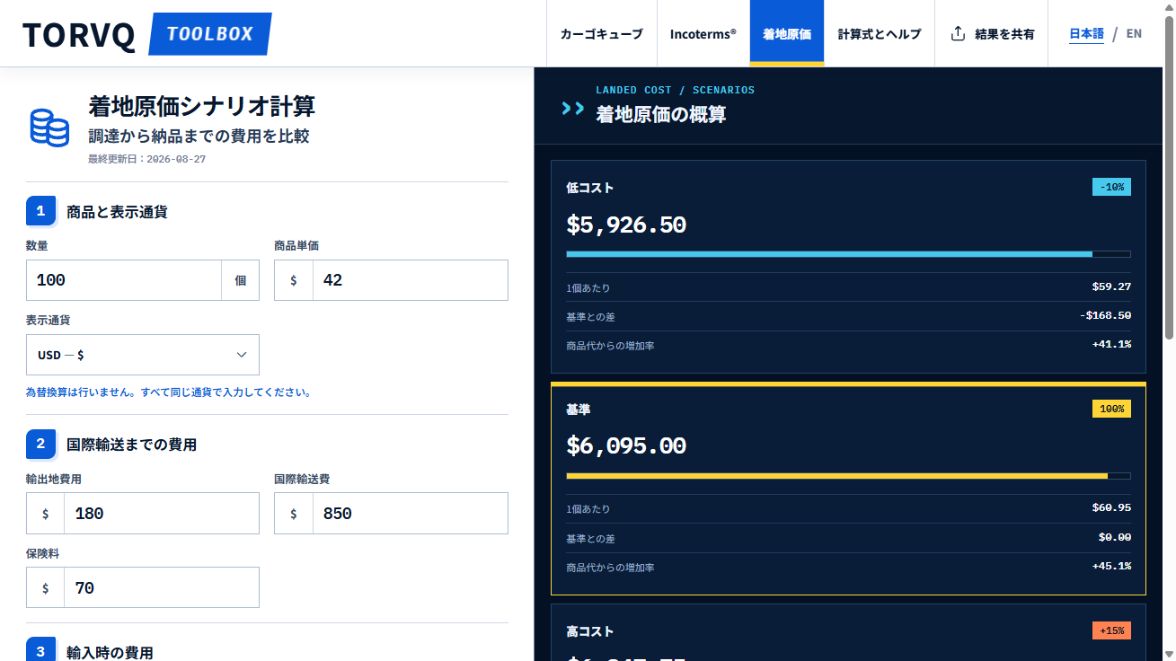Image resolution: width=1176 pixels, height=661 pixels.
Task: Click the dollar sign prefix of 国際輸送費
Action: 293,513
